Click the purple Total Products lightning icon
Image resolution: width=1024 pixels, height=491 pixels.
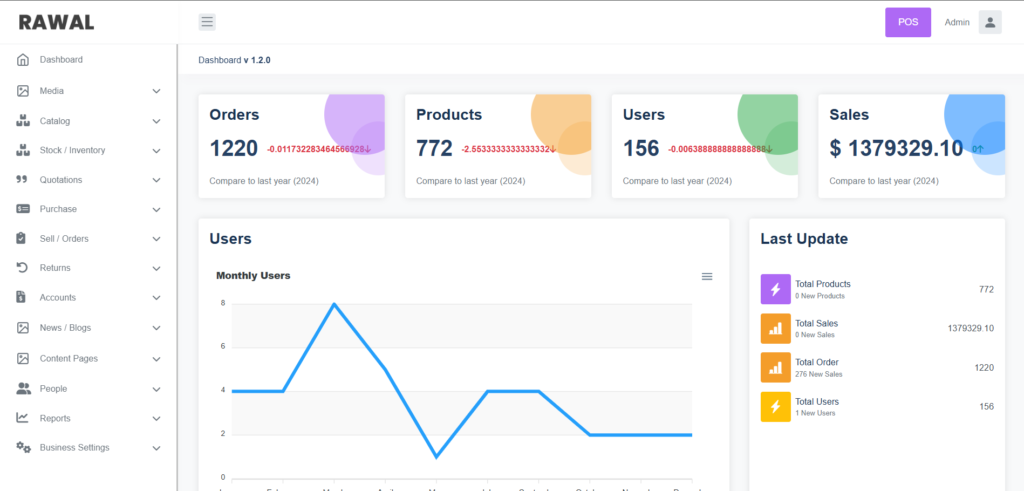click(775, 289)
